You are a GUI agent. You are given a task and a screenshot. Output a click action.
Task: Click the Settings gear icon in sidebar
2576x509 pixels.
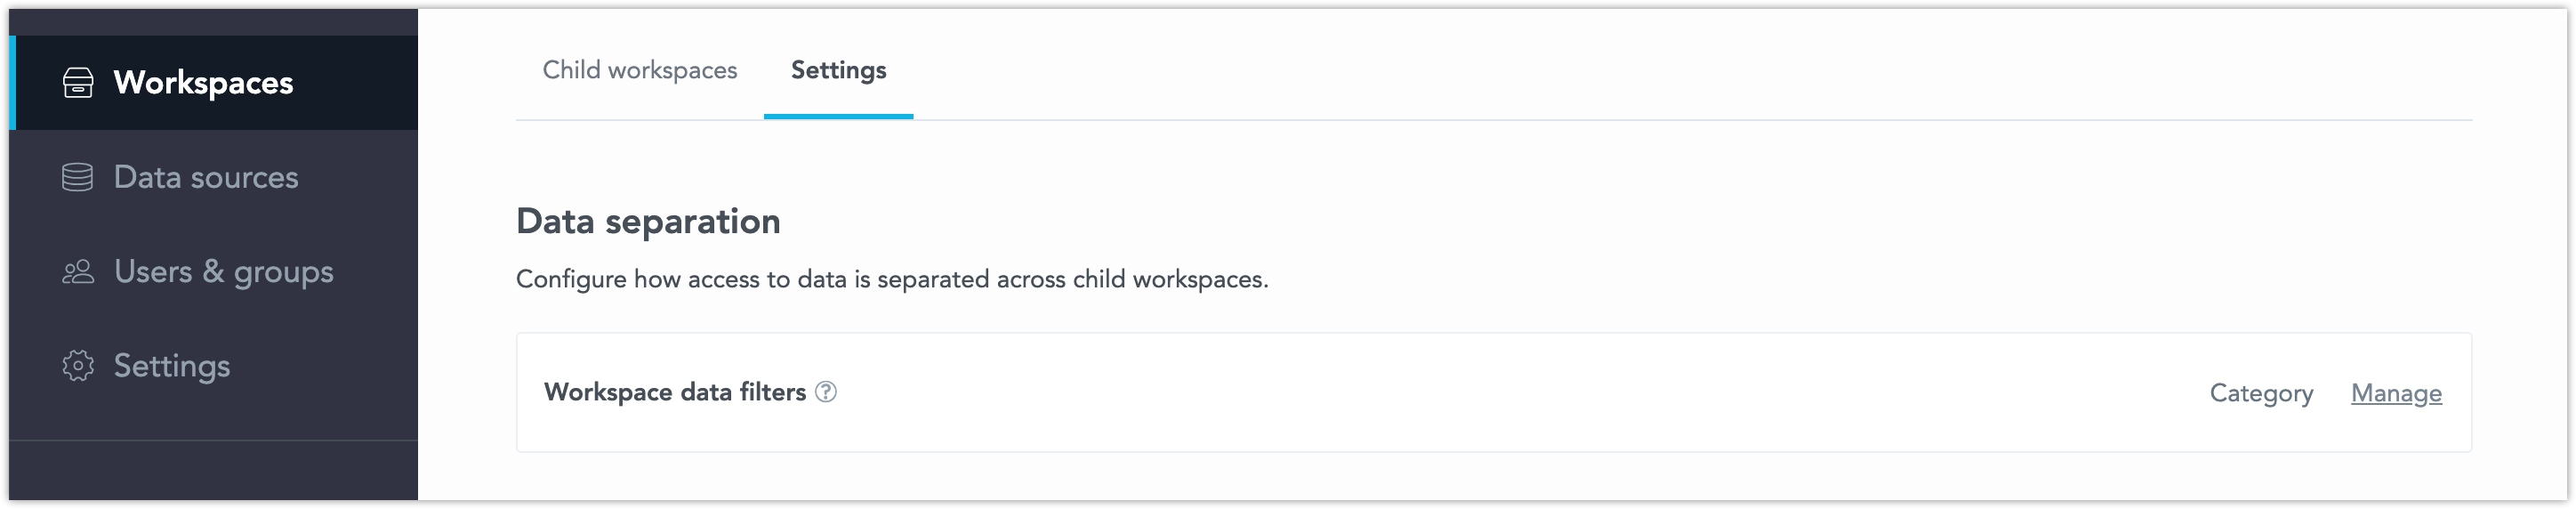[x=78, y=366]
